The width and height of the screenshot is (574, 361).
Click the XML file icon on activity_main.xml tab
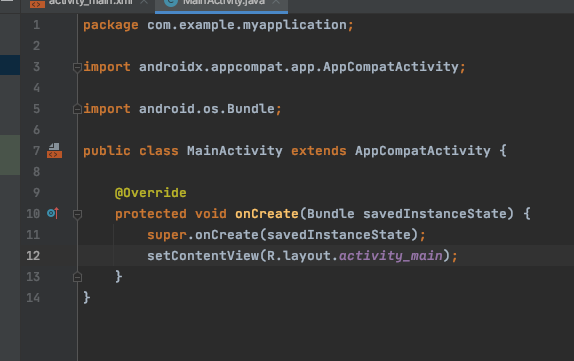coord(37,4)
